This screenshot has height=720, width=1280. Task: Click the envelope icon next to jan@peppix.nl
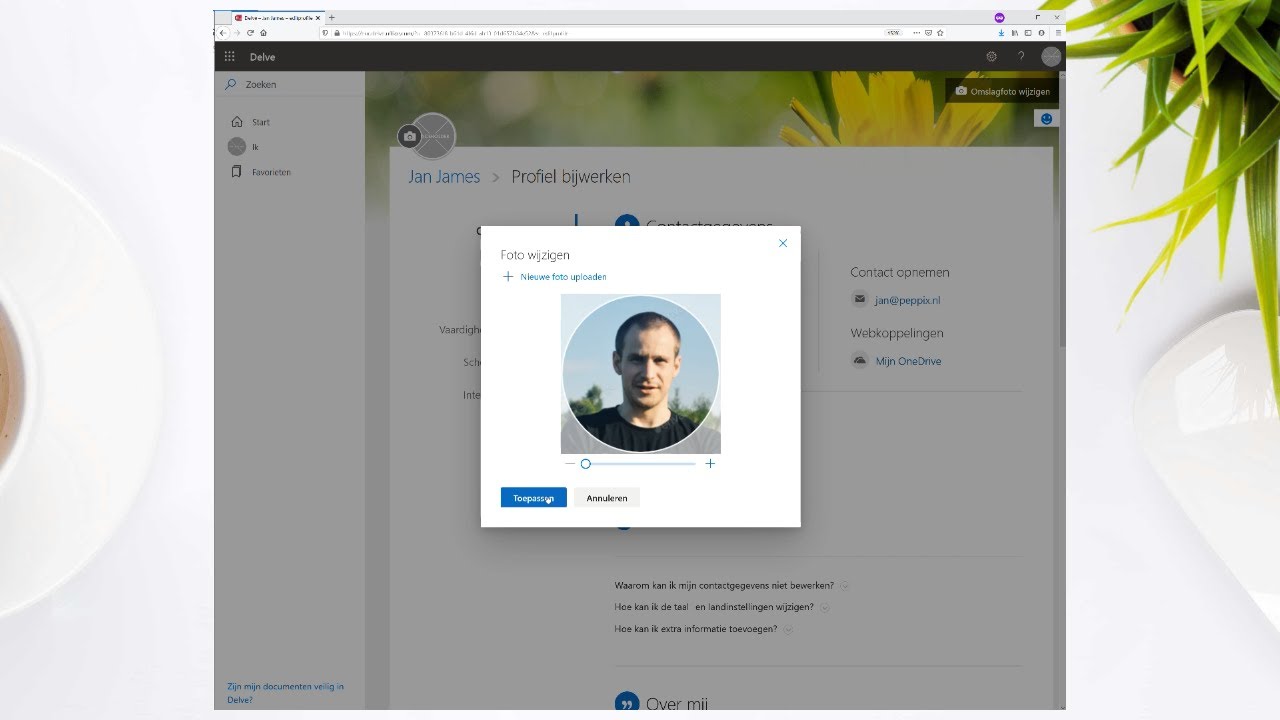click(860, 299)
